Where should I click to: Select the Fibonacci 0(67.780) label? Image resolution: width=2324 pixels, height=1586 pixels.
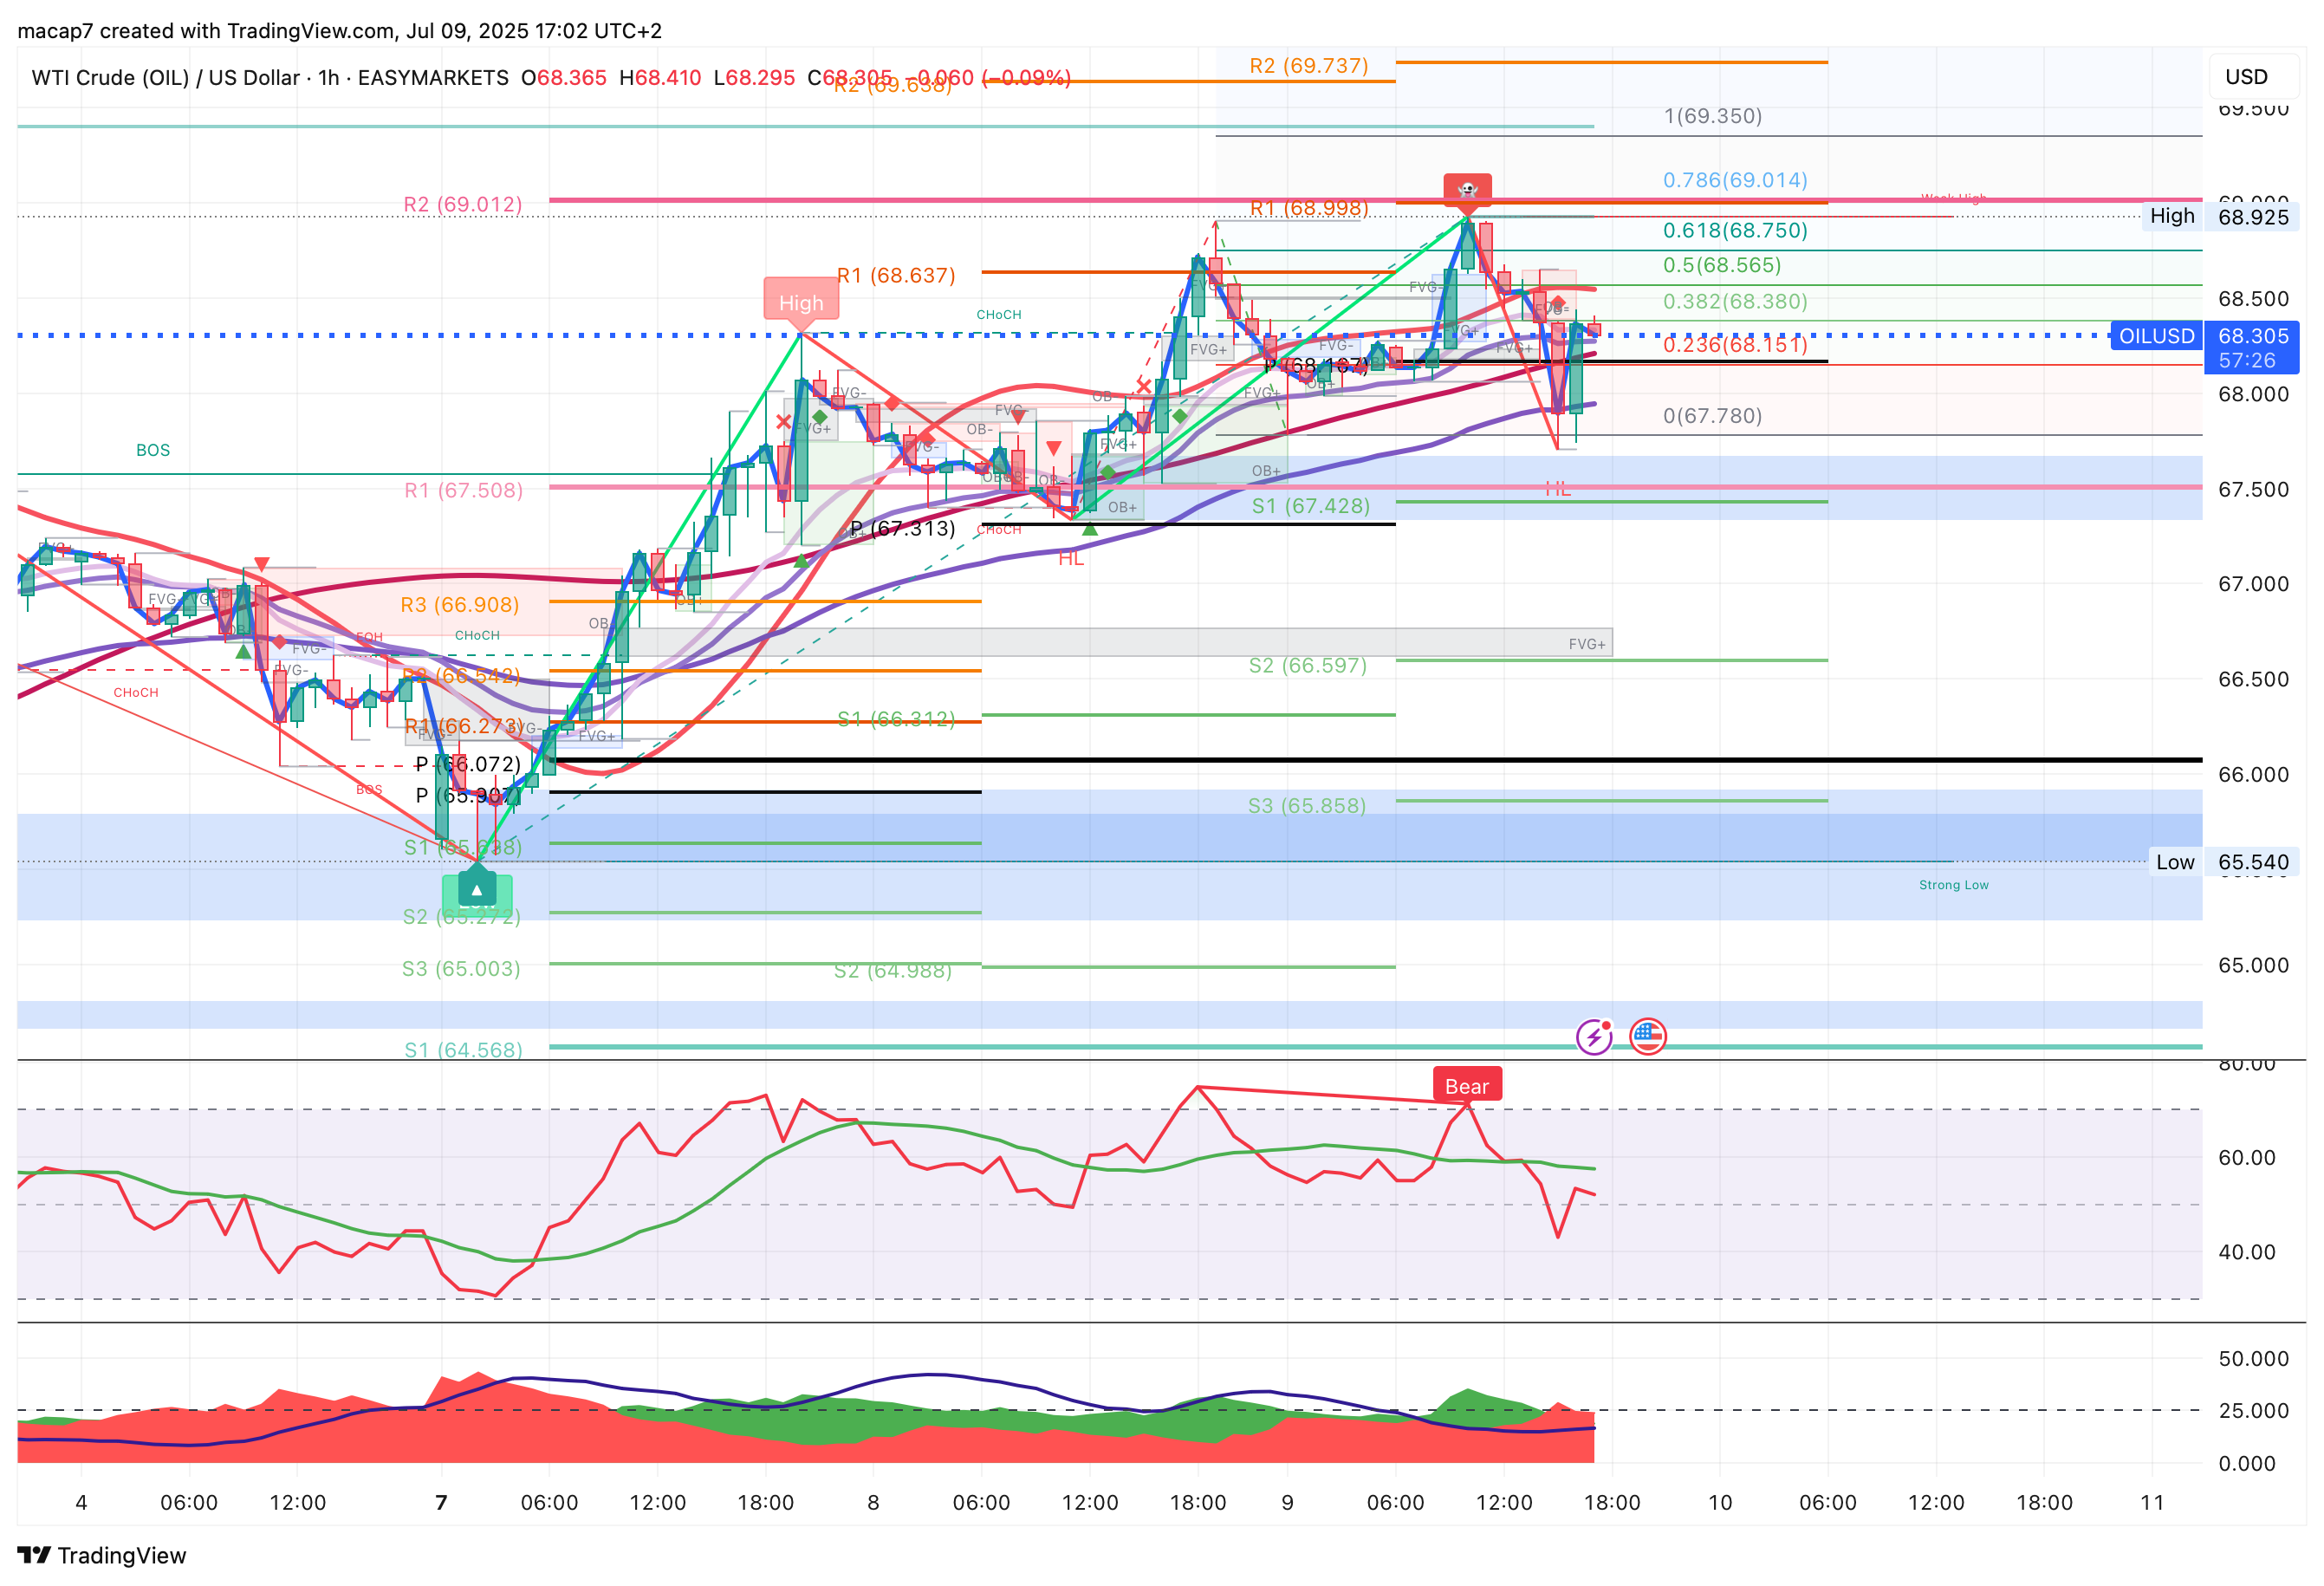1712,415
